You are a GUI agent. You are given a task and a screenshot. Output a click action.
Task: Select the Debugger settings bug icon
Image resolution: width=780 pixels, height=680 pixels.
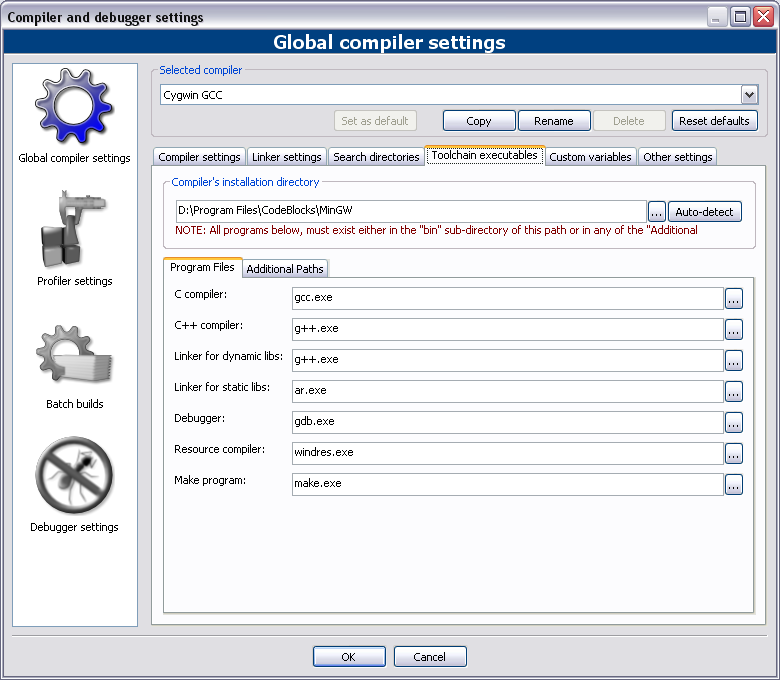coord(74,478)
